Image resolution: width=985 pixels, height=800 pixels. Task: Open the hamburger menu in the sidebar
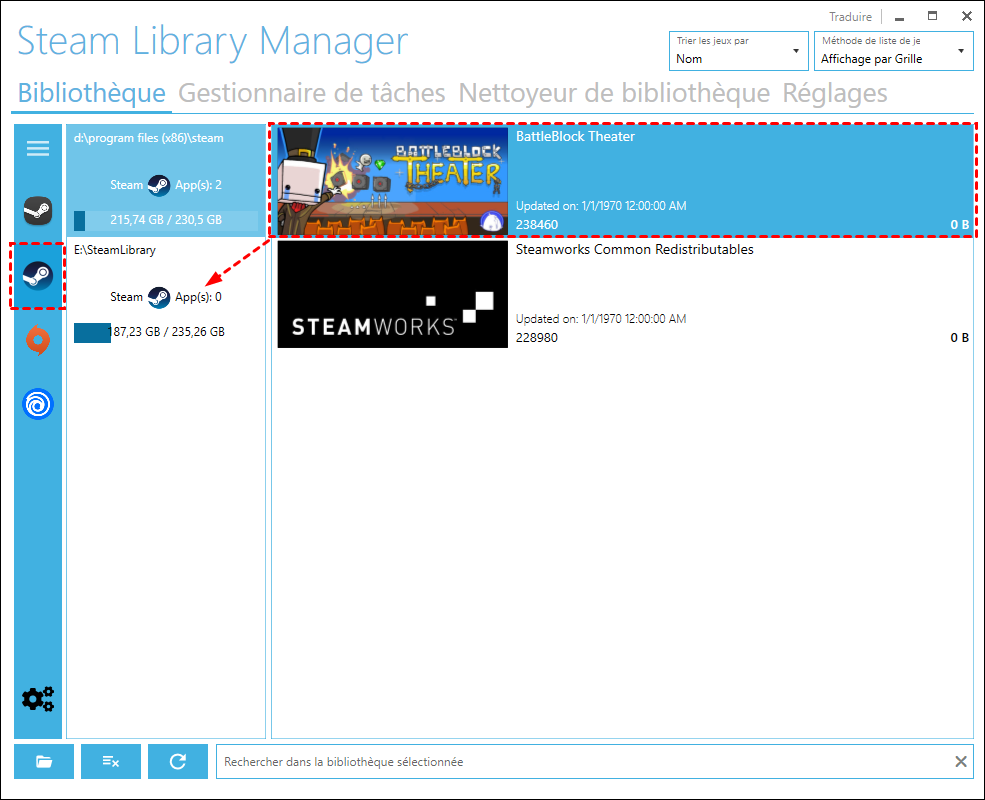click(x=38, y=148)
